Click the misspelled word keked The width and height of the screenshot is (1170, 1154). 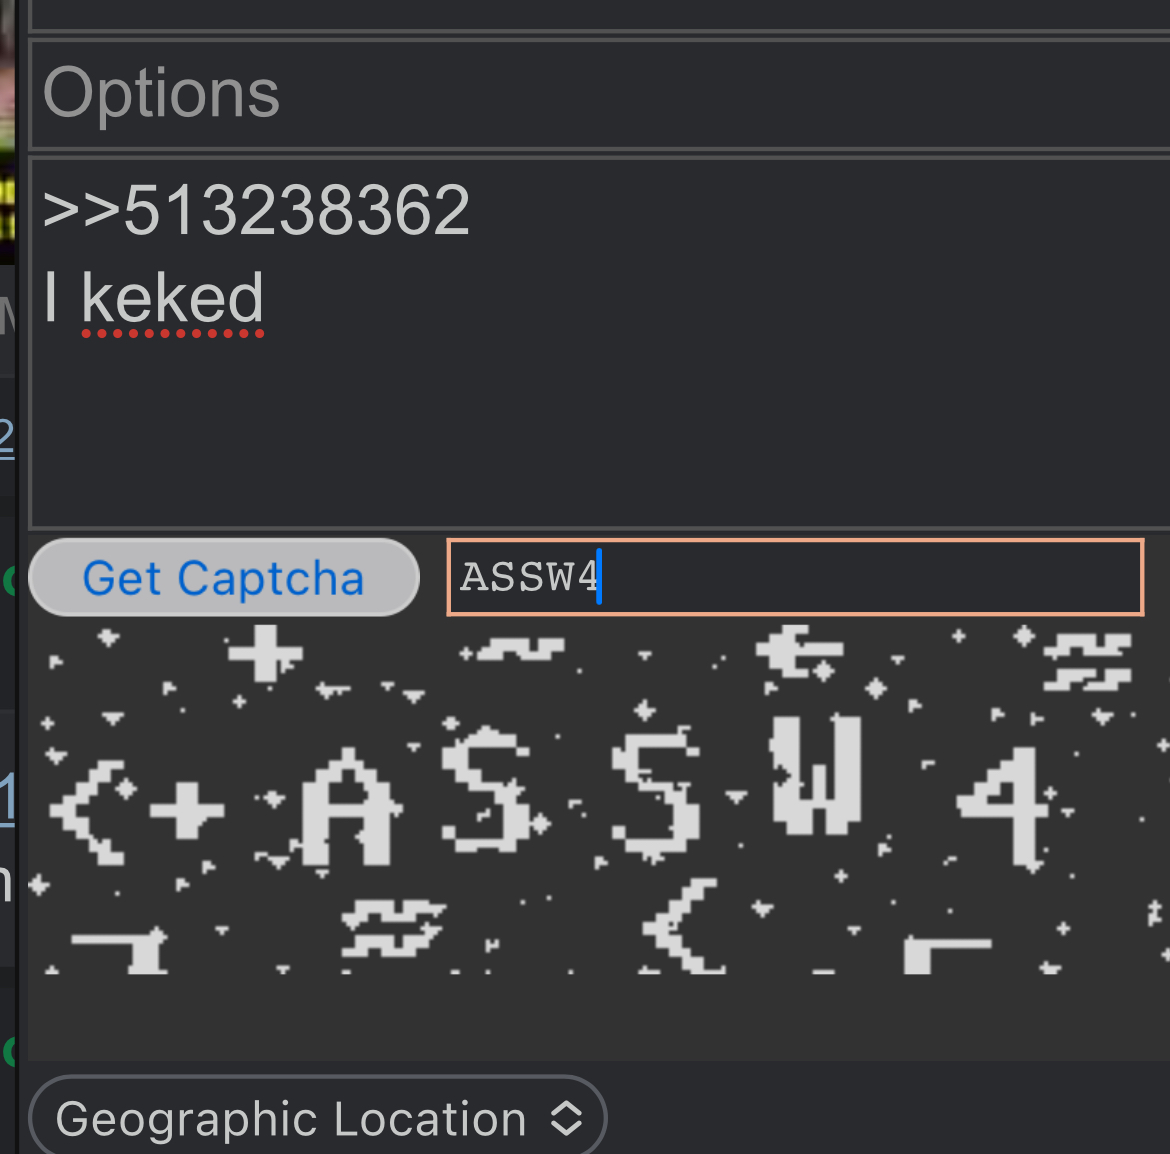172,298
